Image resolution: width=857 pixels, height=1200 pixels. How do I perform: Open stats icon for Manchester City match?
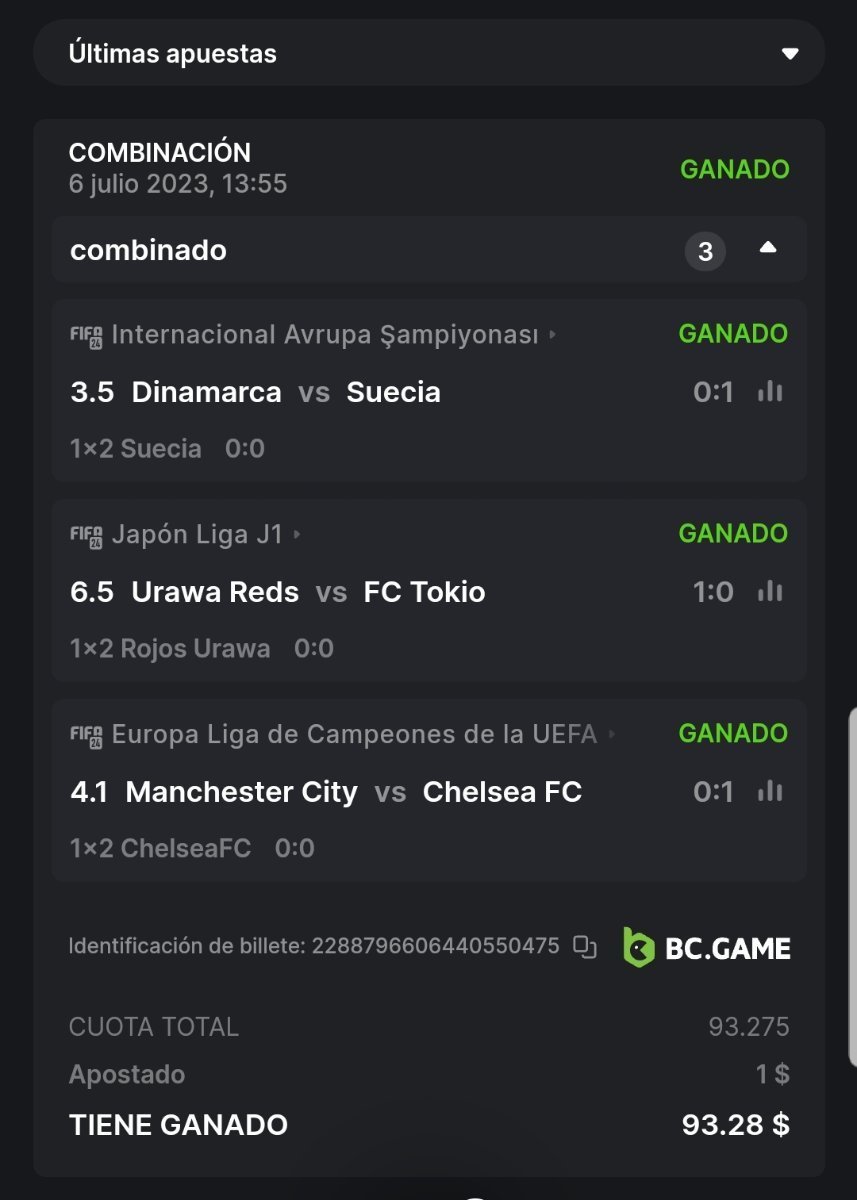pos(770,792)
